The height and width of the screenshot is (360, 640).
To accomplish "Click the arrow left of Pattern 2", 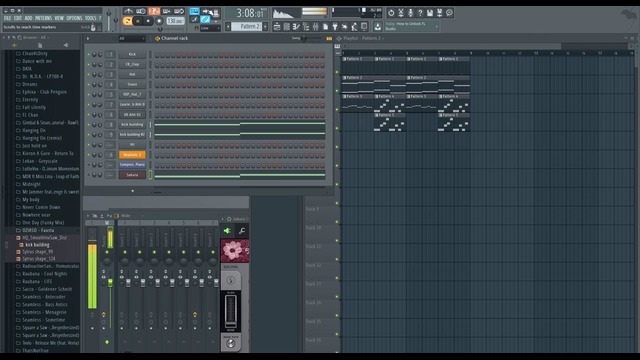I will click(229, 27).
